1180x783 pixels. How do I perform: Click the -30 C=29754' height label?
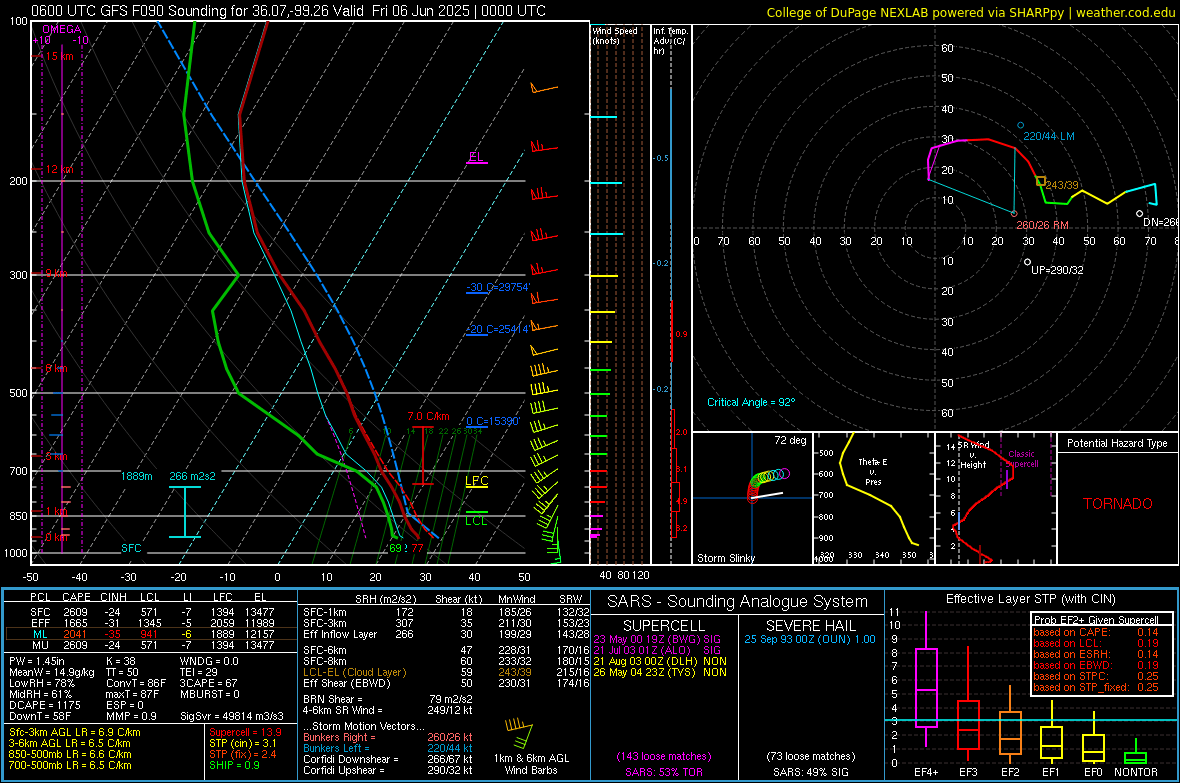pyautogui.click(x=498, y=288)
